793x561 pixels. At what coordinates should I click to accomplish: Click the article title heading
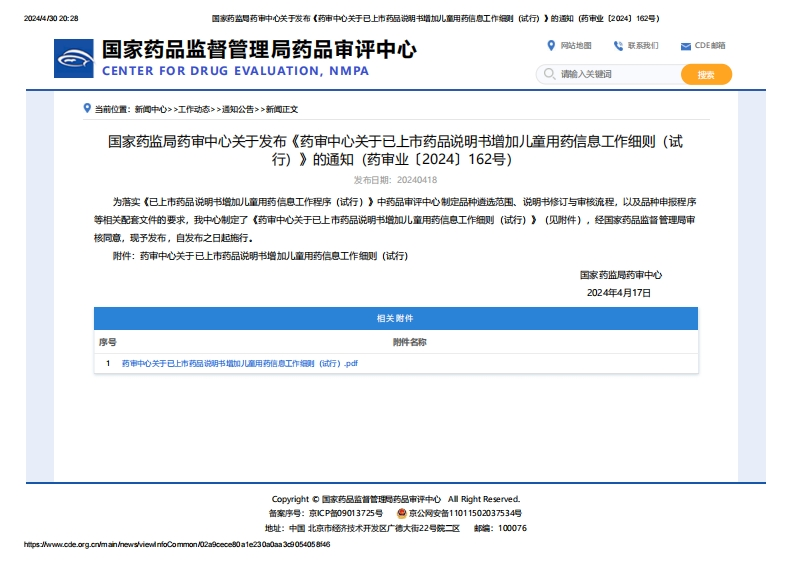click(x=395, y=150)
